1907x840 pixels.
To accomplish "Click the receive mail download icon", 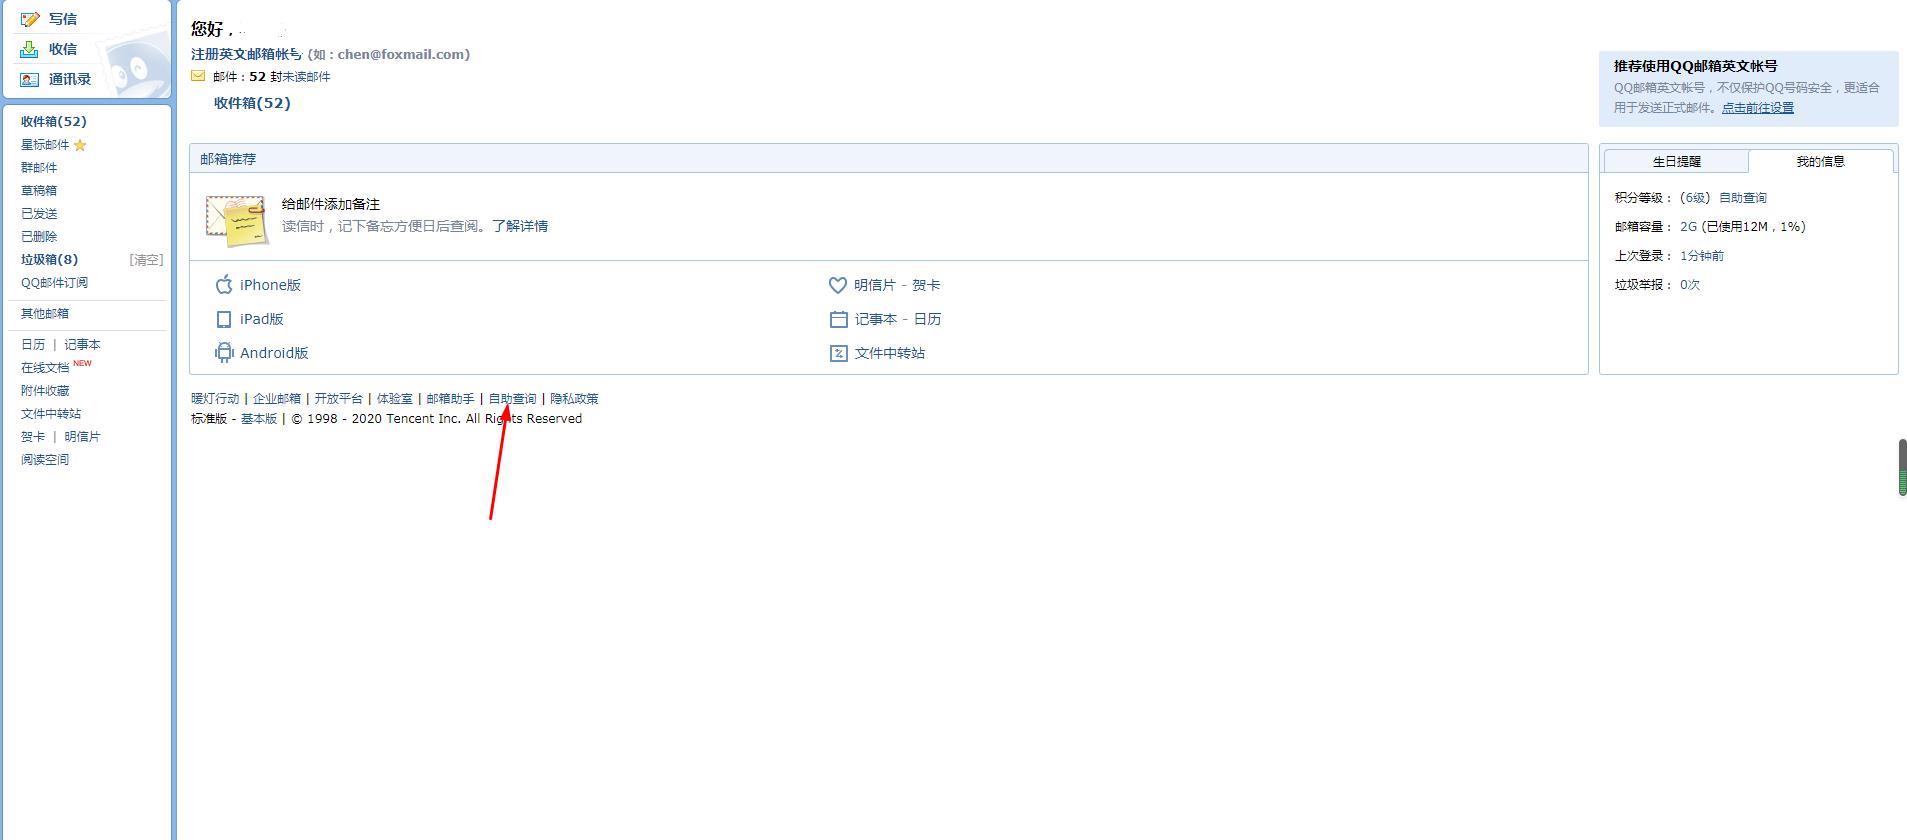I will [30, 49].
